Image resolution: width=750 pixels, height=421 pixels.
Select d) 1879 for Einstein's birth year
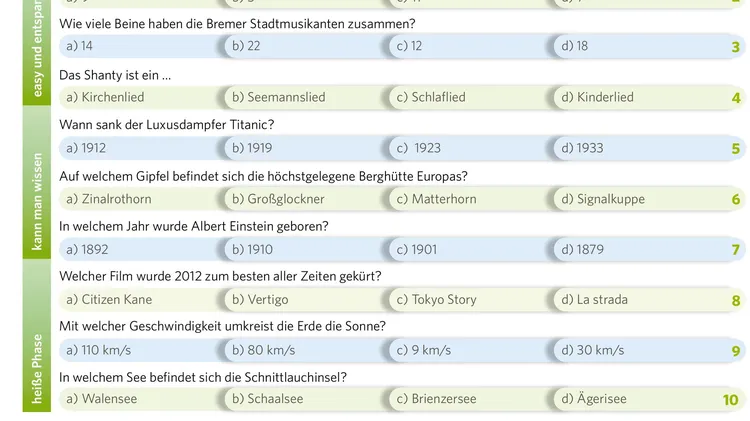point(634,249)
